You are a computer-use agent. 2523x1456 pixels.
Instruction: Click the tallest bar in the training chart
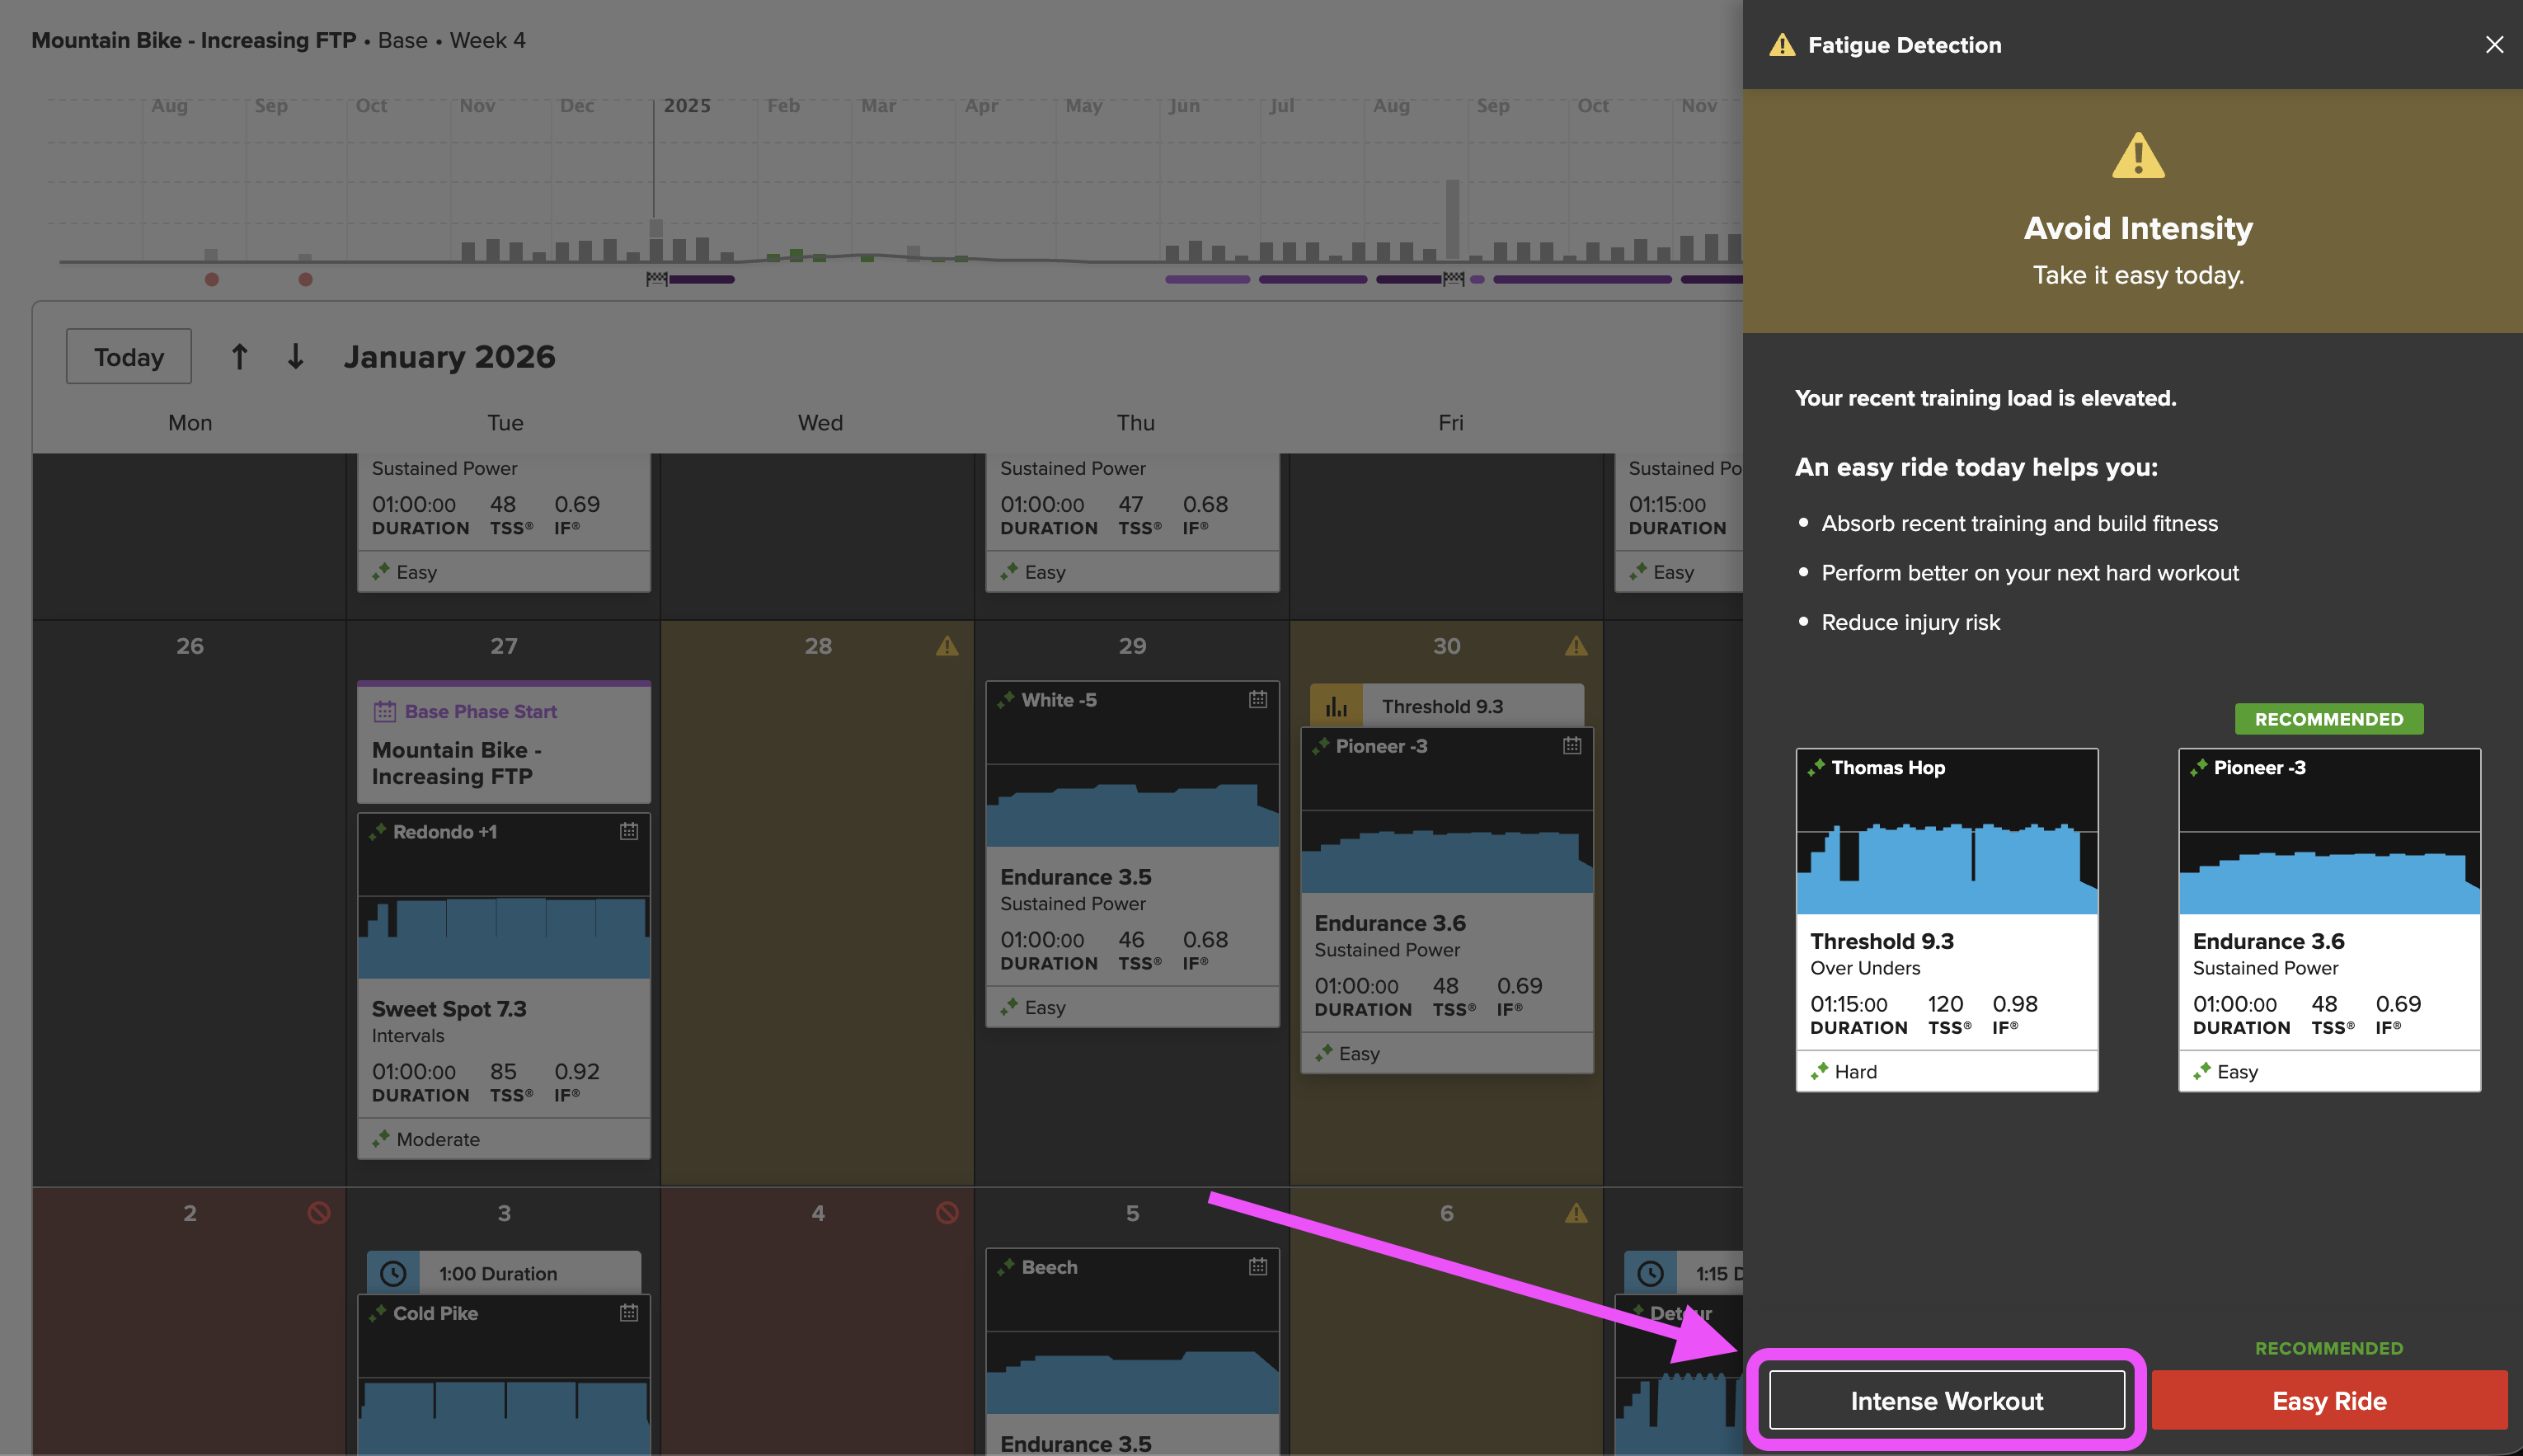tap(1452, 221)
